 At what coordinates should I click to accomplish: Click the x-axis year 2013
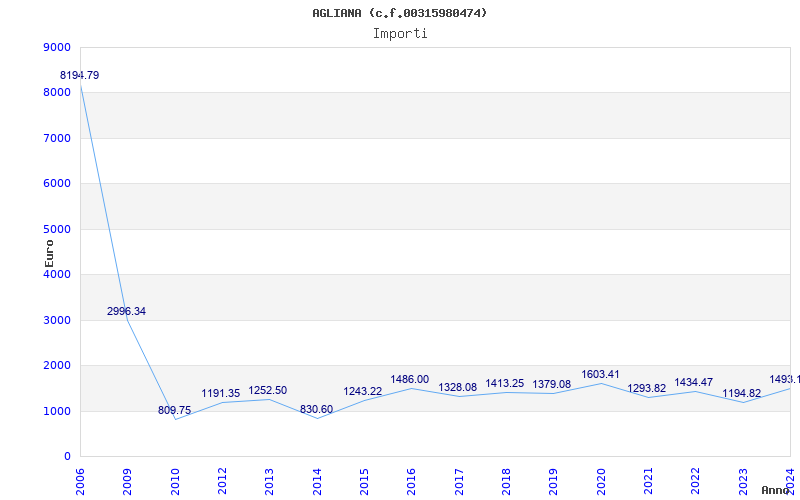coord(269,481)
